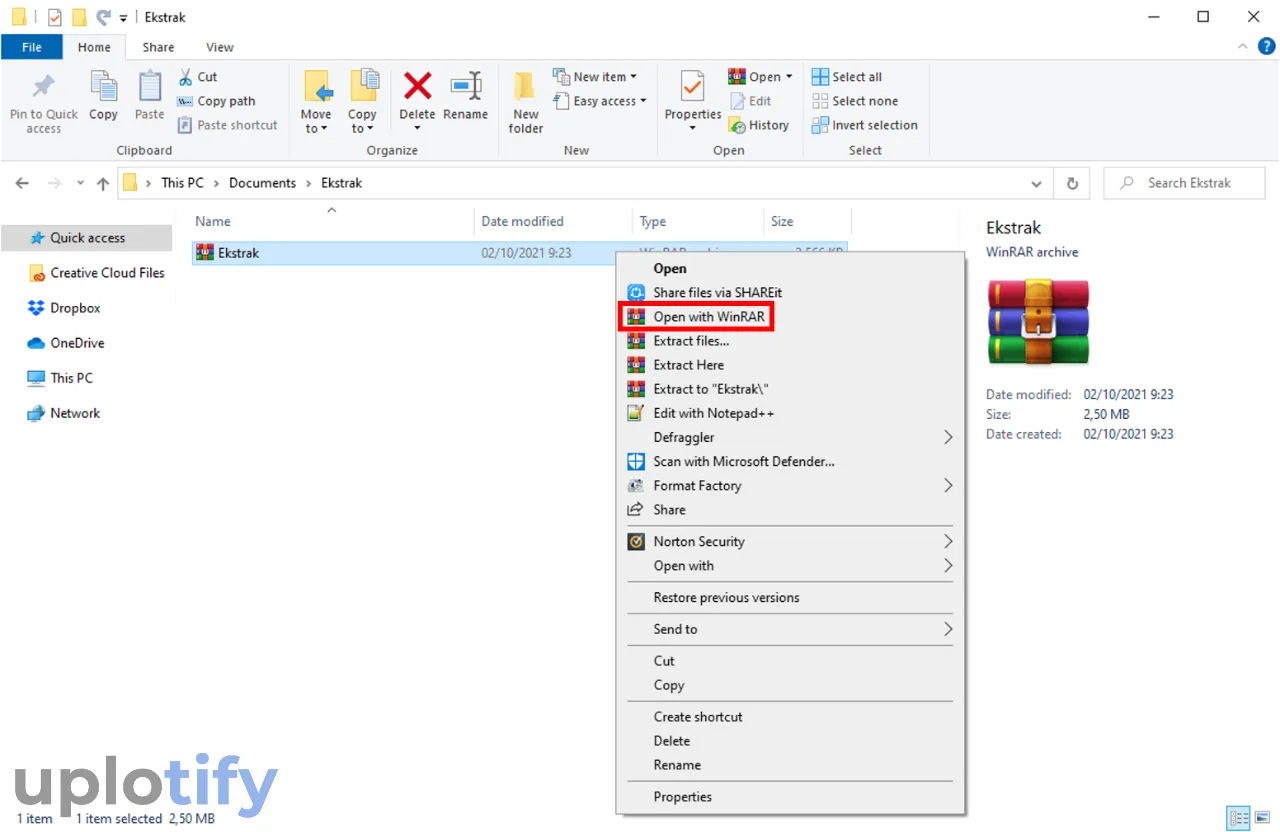Expand the Format Factory submenu
1280x832 pixels.
click(790, 485)
